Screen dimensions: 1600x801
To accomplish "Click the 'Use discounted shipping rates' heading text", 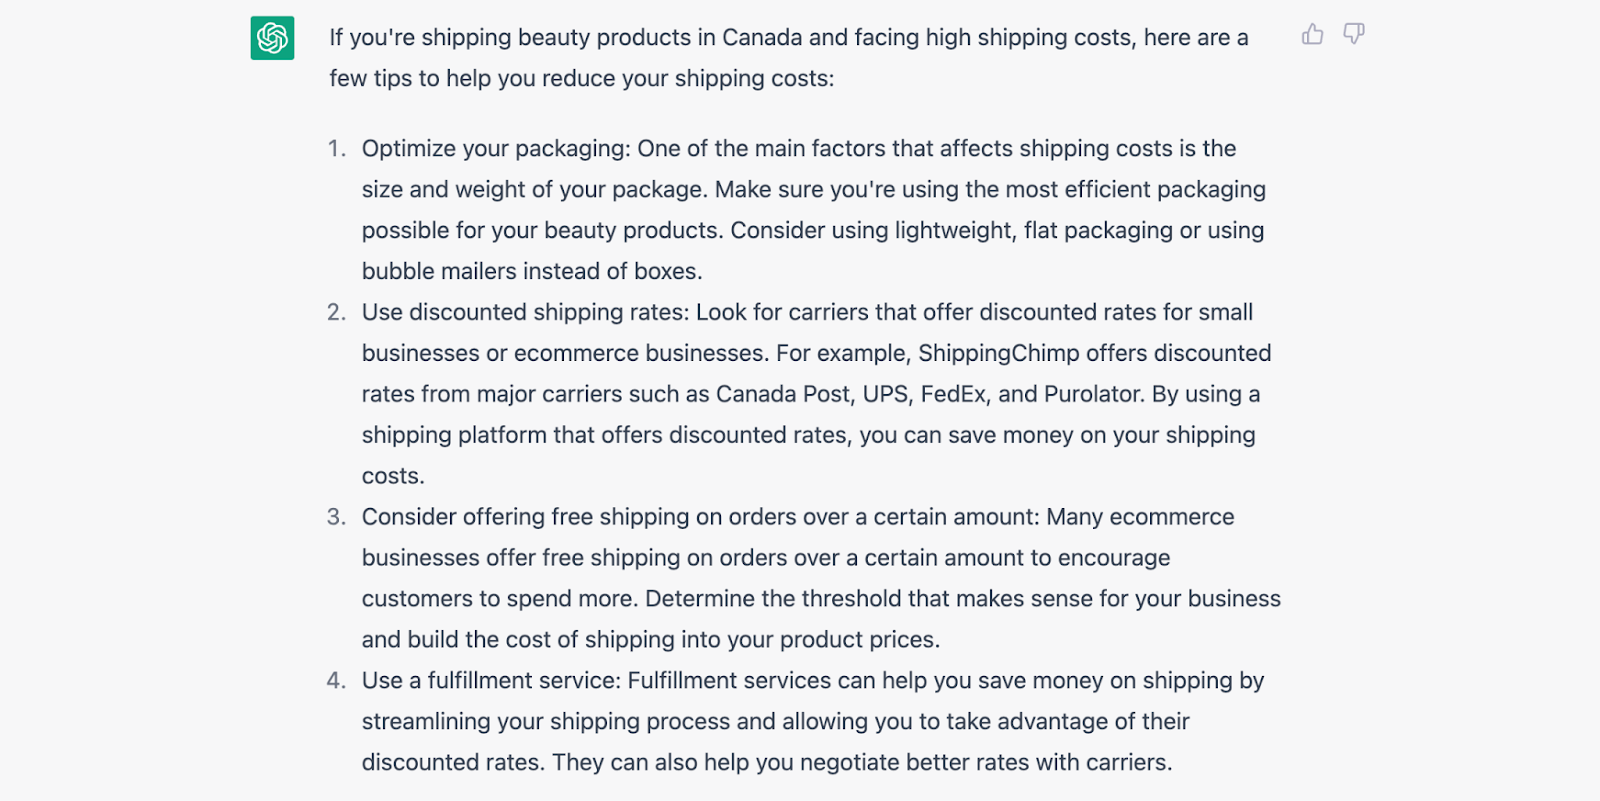I will tap(525, 313).
